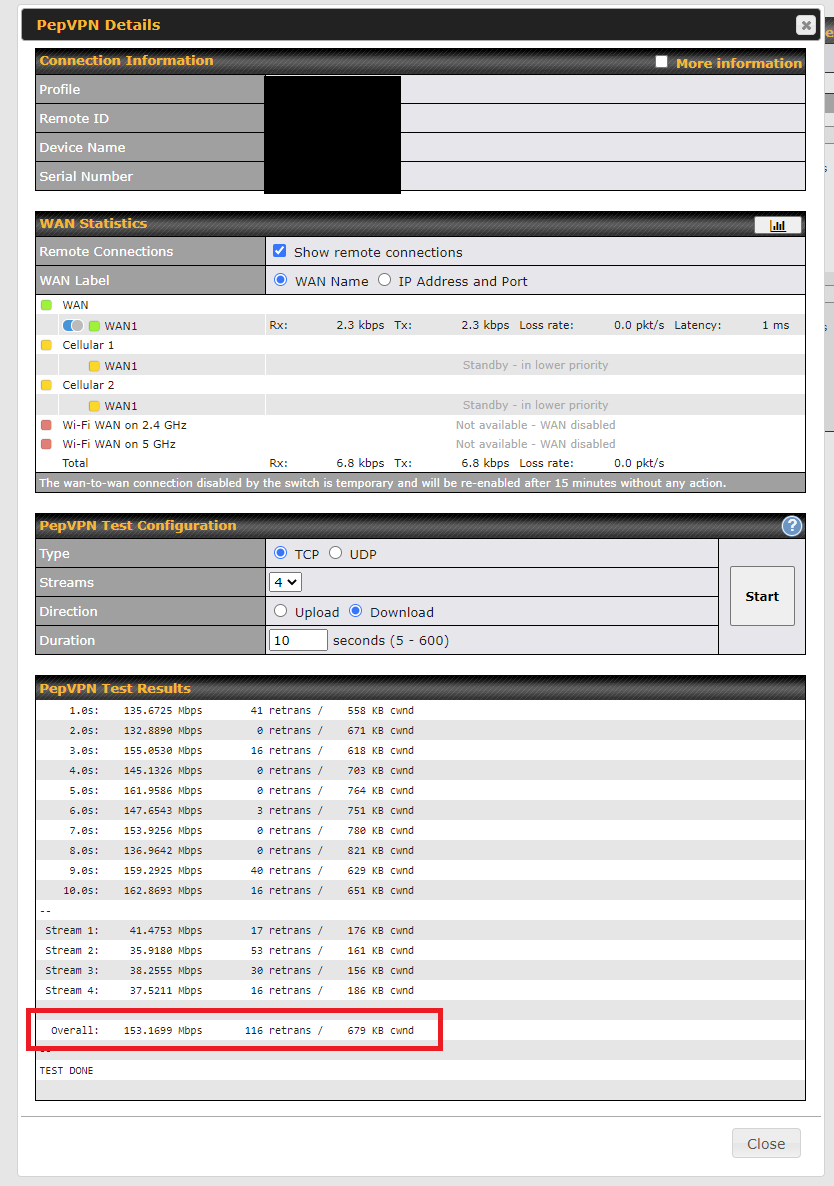Screen dimensions: 834x1186
Task: Toggle the WAN1 wan-to-wan connection switch
Action: (x=72, y=325)
